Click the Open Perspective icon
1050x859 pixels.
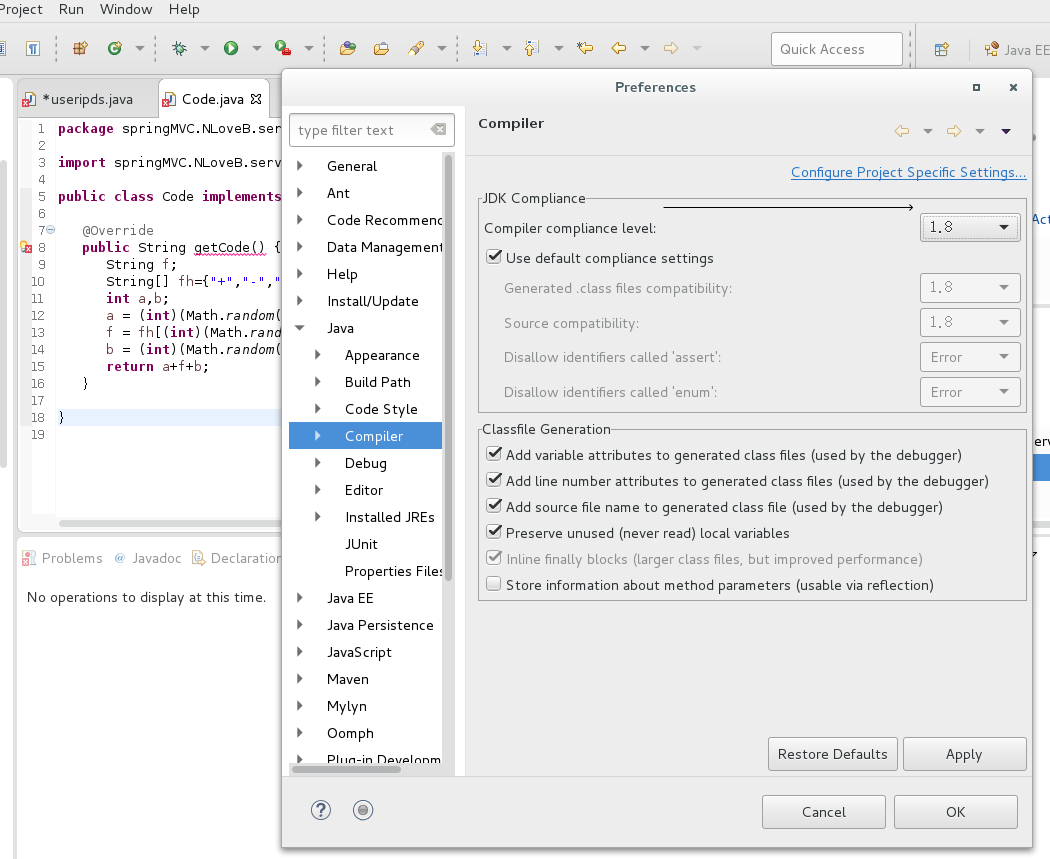[942, 49]
